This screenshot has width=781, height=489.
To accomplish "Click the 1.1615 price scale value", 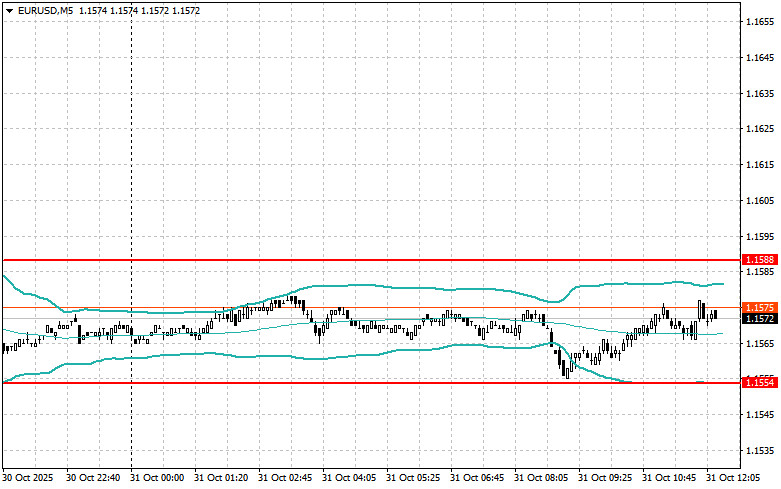I will click(x=760, y=165).
